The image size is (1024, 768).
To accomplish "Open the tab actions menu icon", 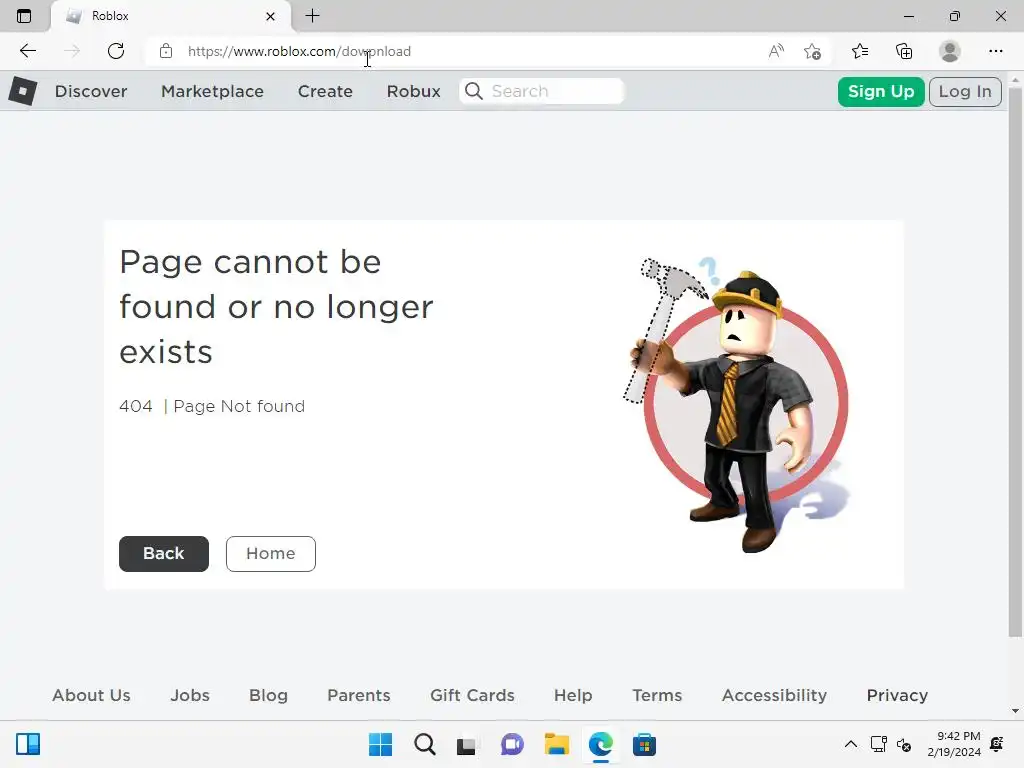I will point(24,16).
